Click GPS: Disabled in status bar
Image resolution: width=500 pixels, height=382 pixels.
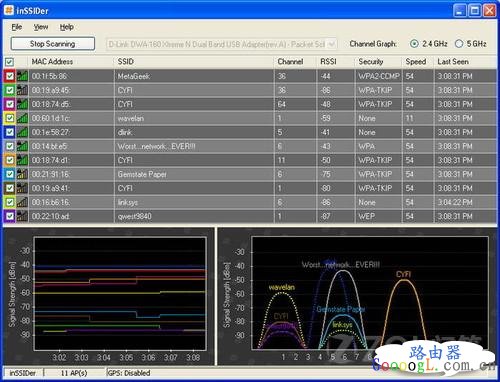pyautogui.click(x=129, y=373)
